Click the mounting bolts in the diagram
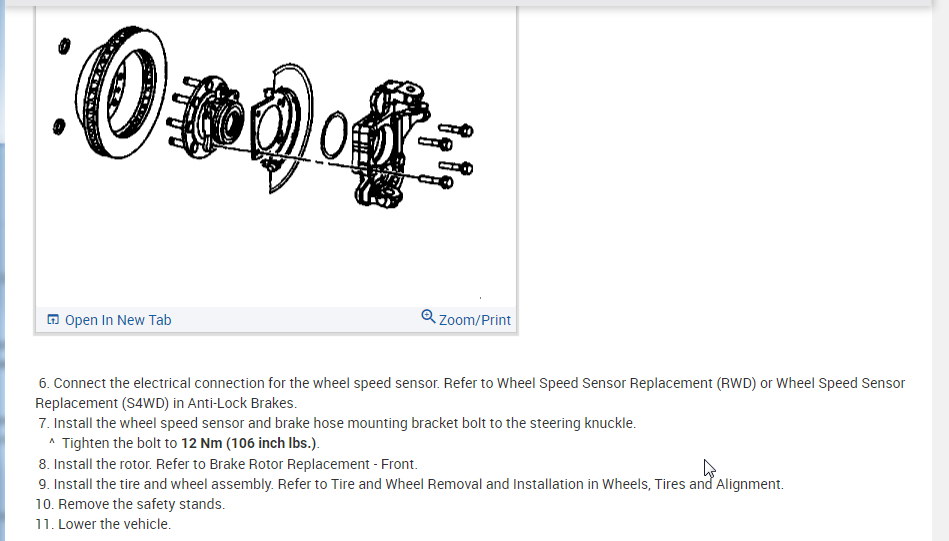This screenshot has width=949, height=541. coord(447,154)
